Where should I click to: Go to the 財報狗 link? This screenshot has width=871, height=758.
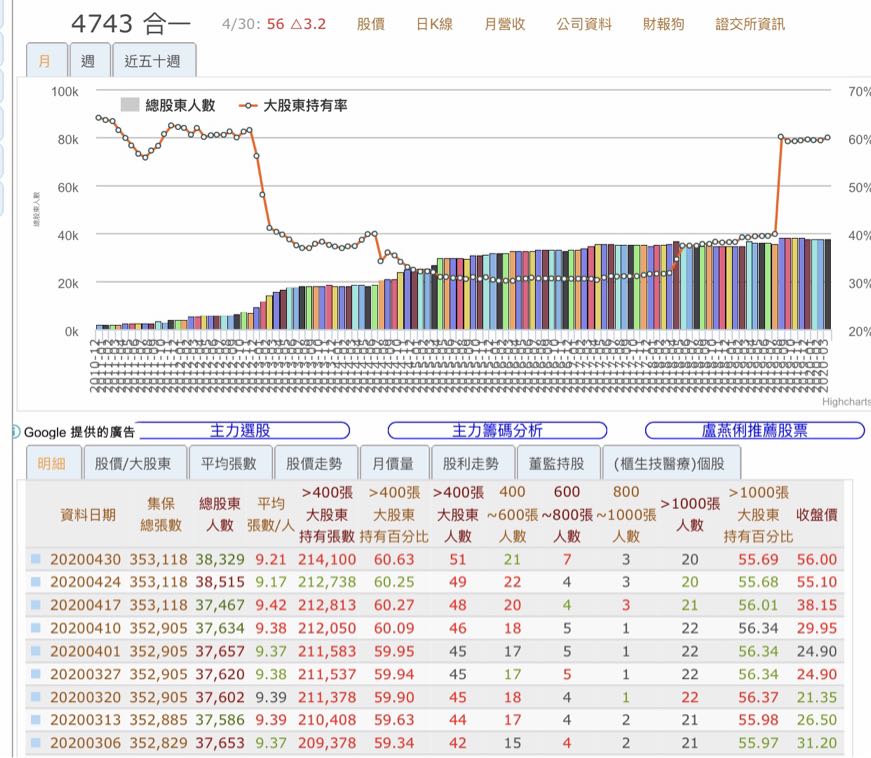click(663, 24)
